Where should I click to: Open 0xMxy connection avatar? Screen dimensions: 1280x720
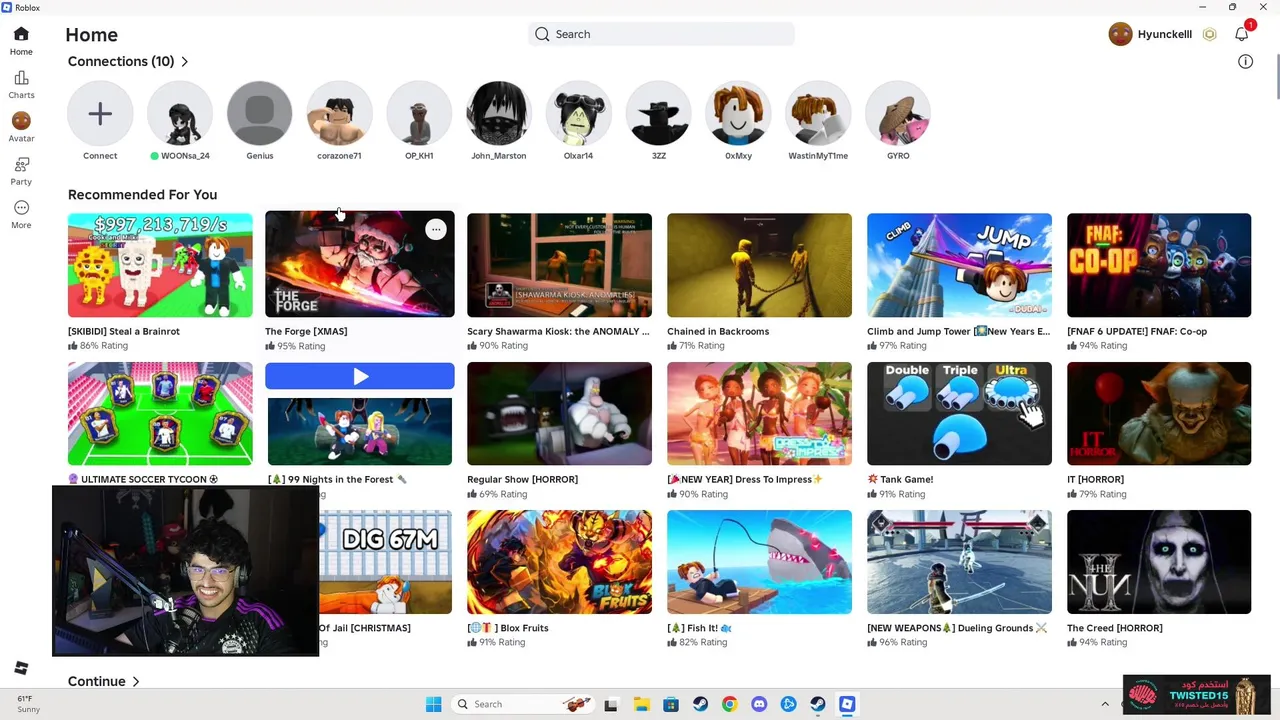coord(738,114)
